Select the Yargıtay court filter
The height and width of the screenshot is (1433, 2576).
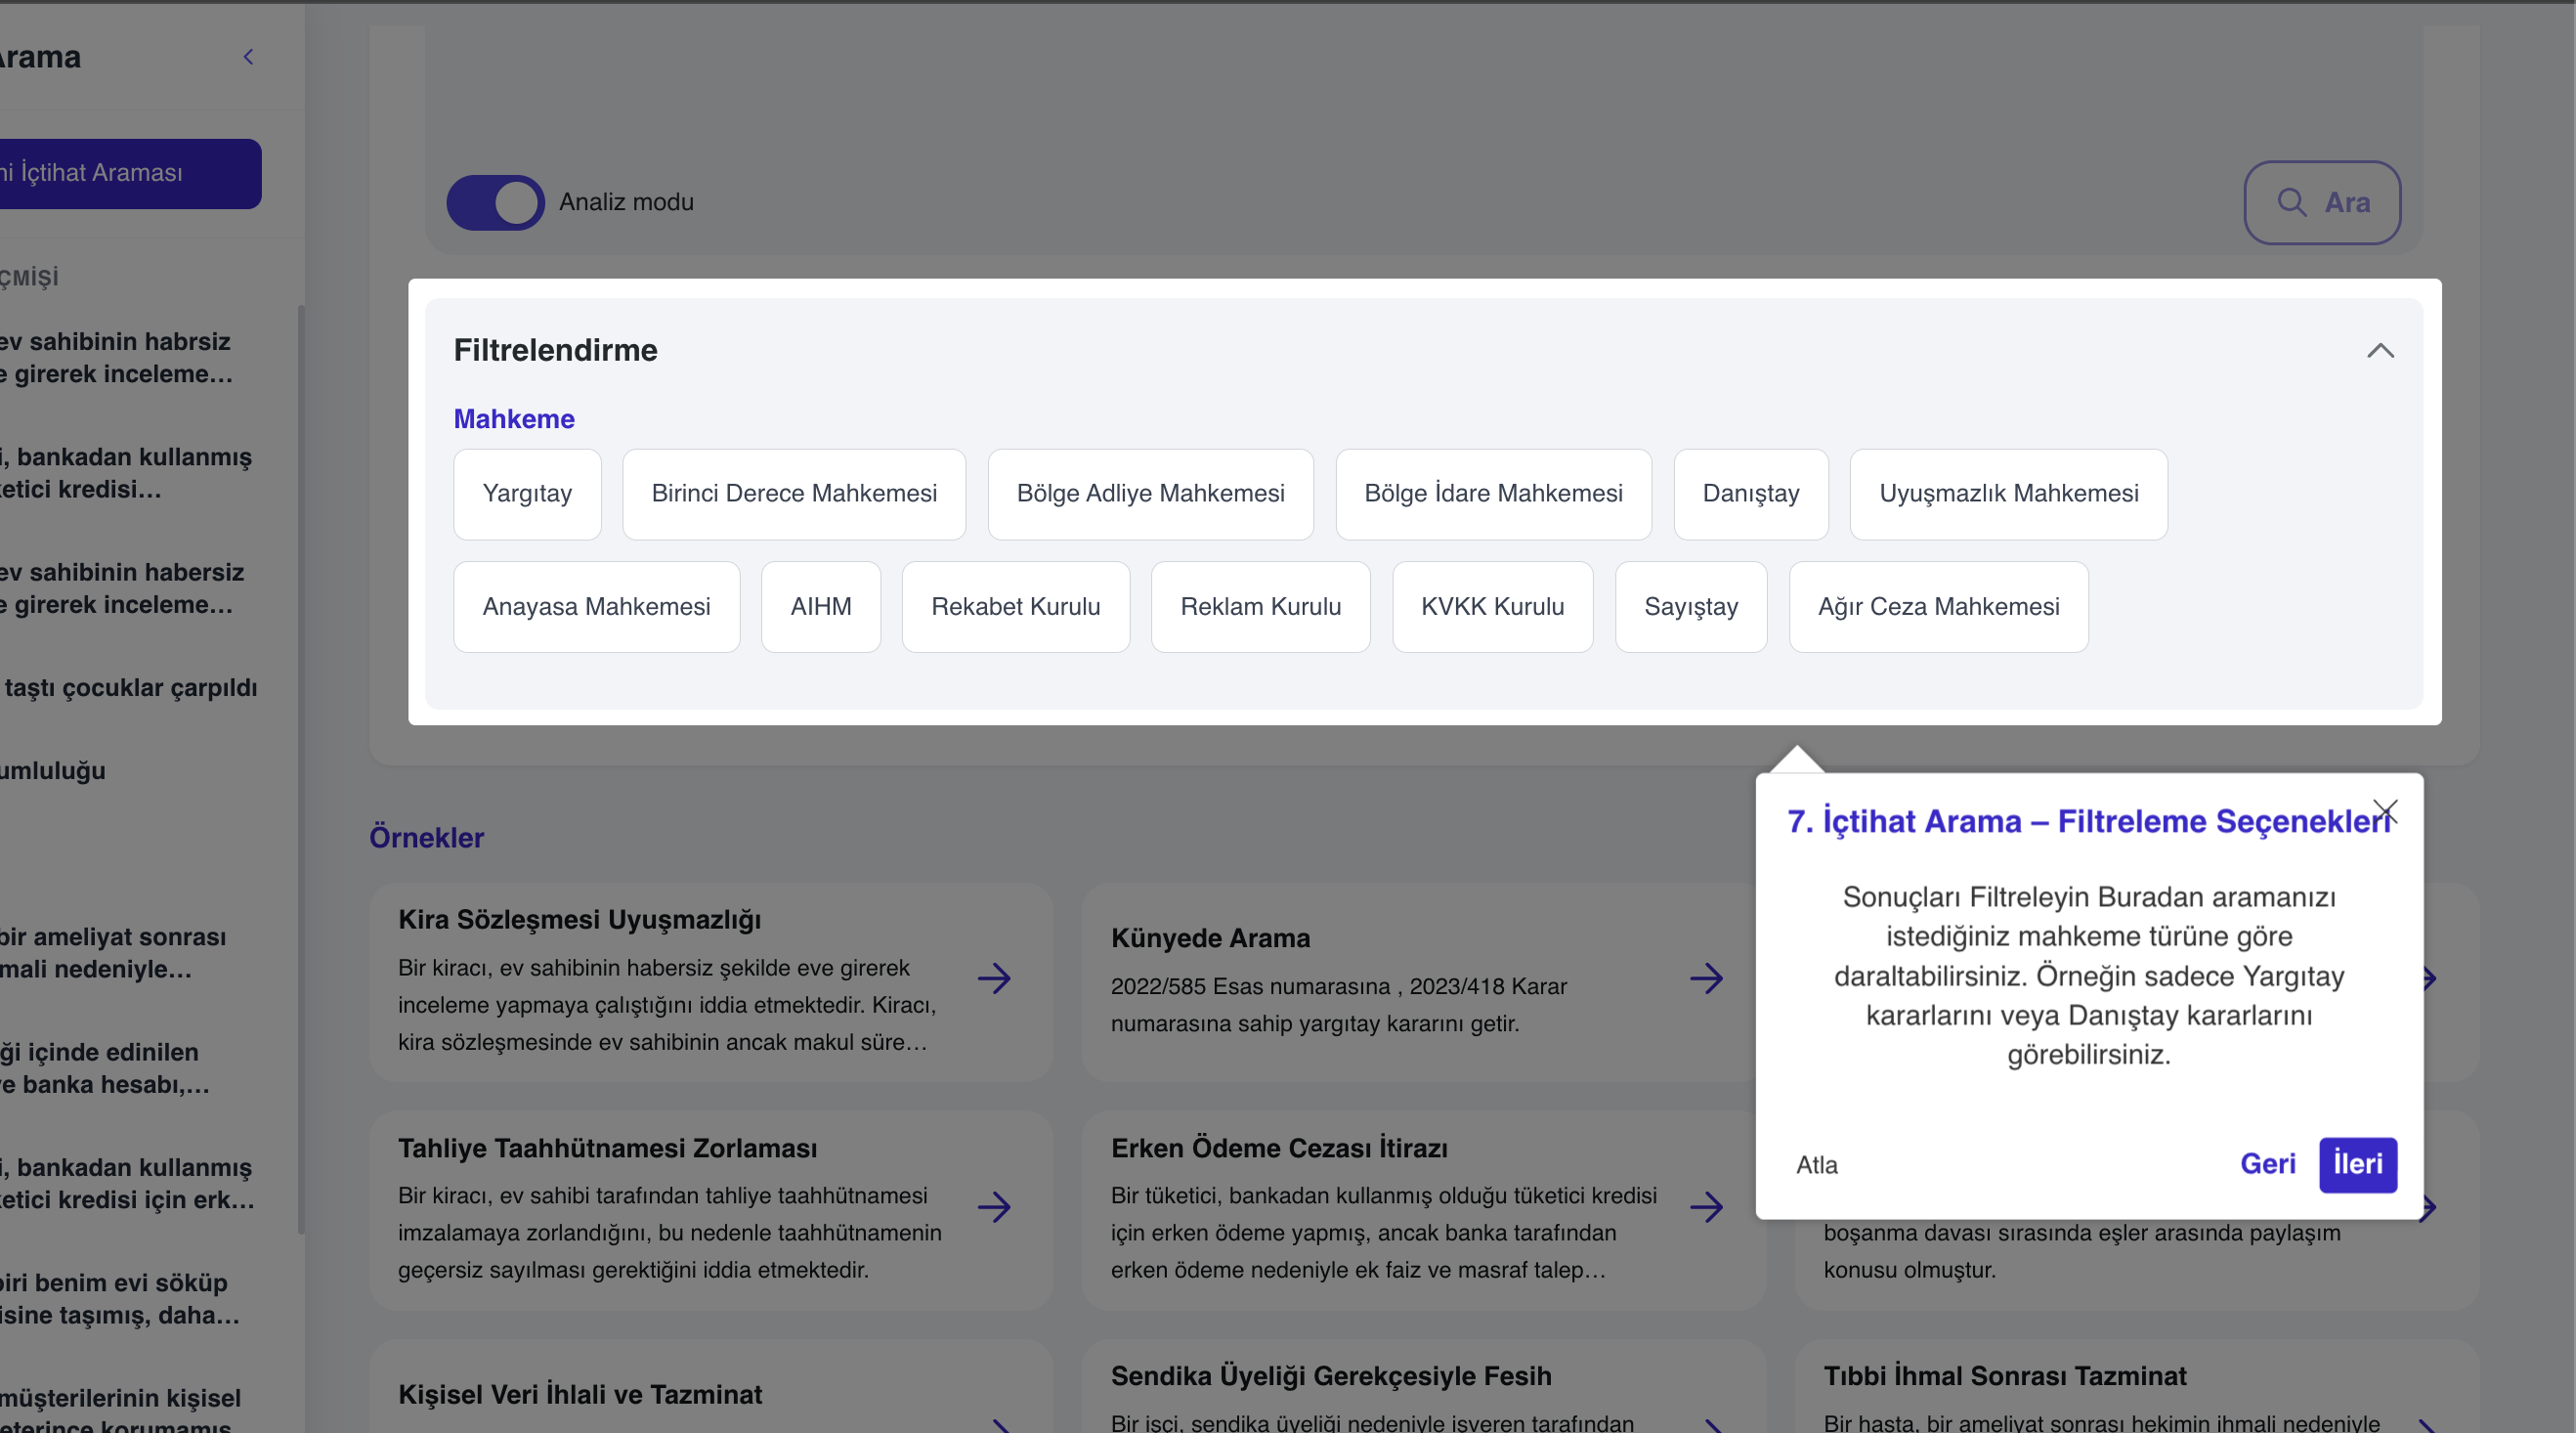tap(527, 494)
